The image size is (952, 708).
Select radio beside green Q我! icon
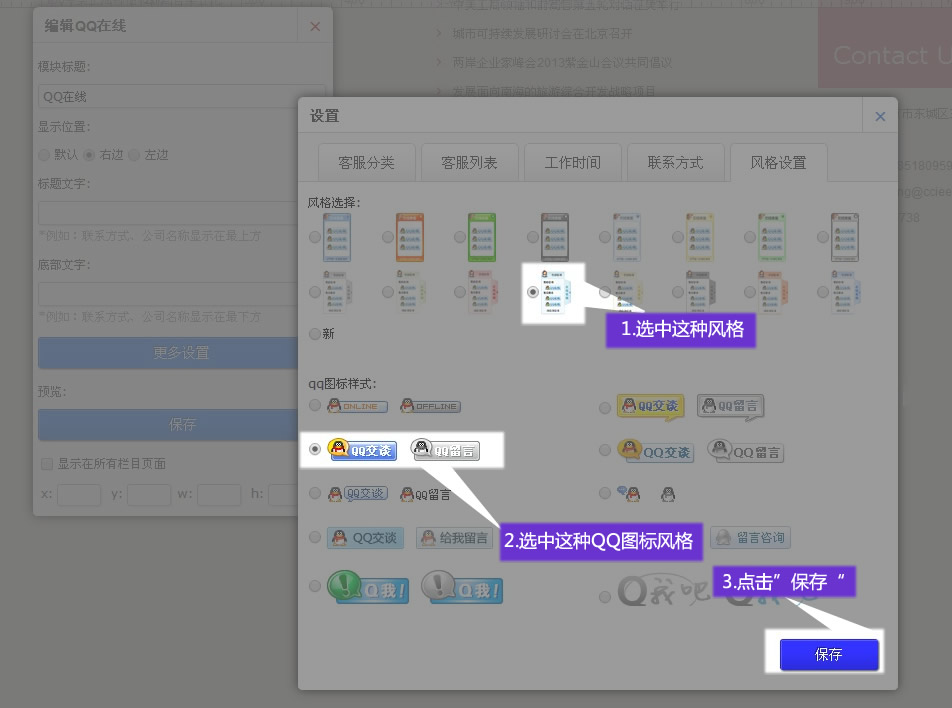tap(314, 586)
